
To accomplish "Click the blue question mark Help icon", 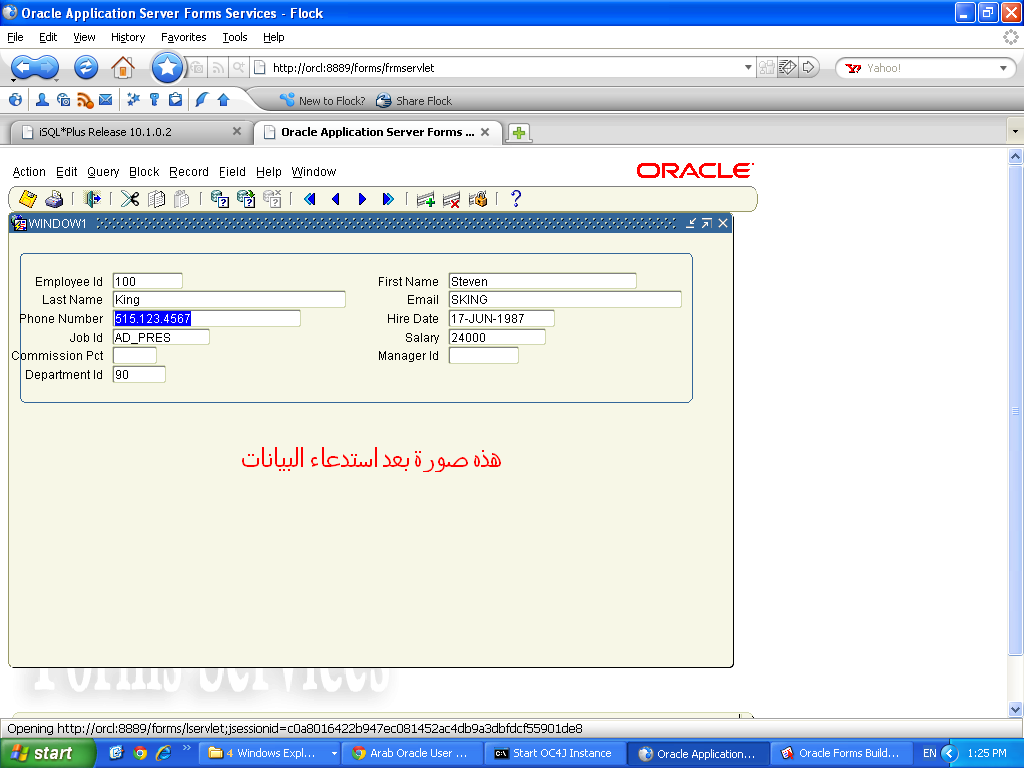I will tap(516, 199).
